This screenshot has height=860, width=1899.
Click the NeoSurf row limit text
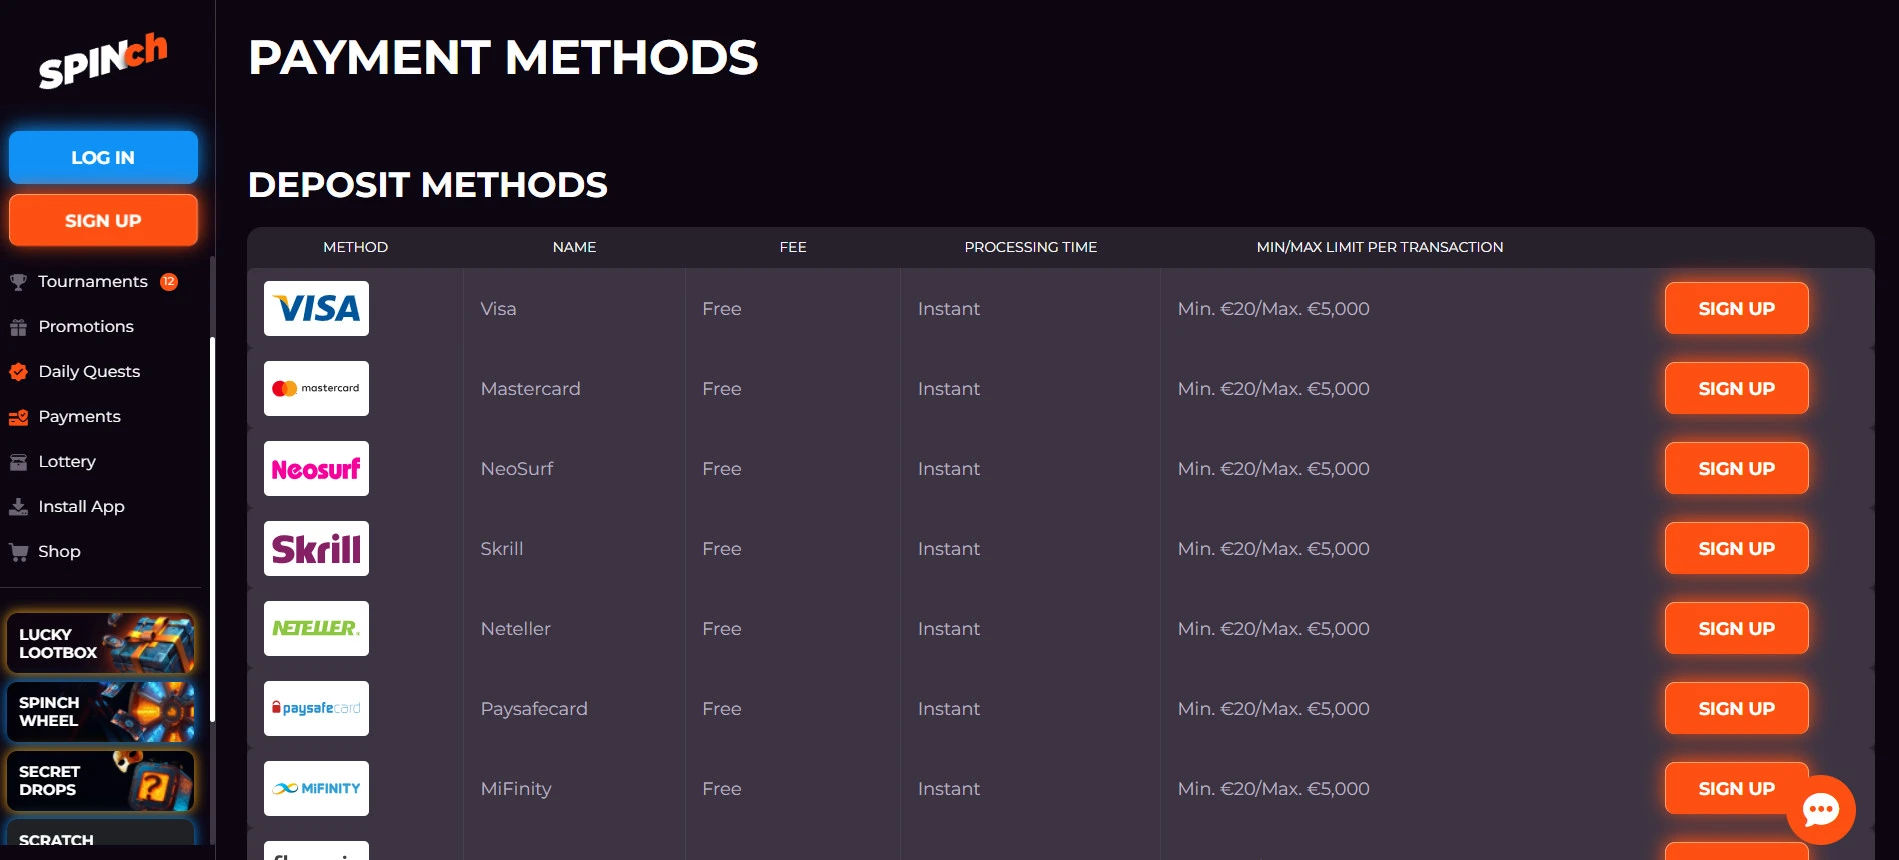[1273, 469]
